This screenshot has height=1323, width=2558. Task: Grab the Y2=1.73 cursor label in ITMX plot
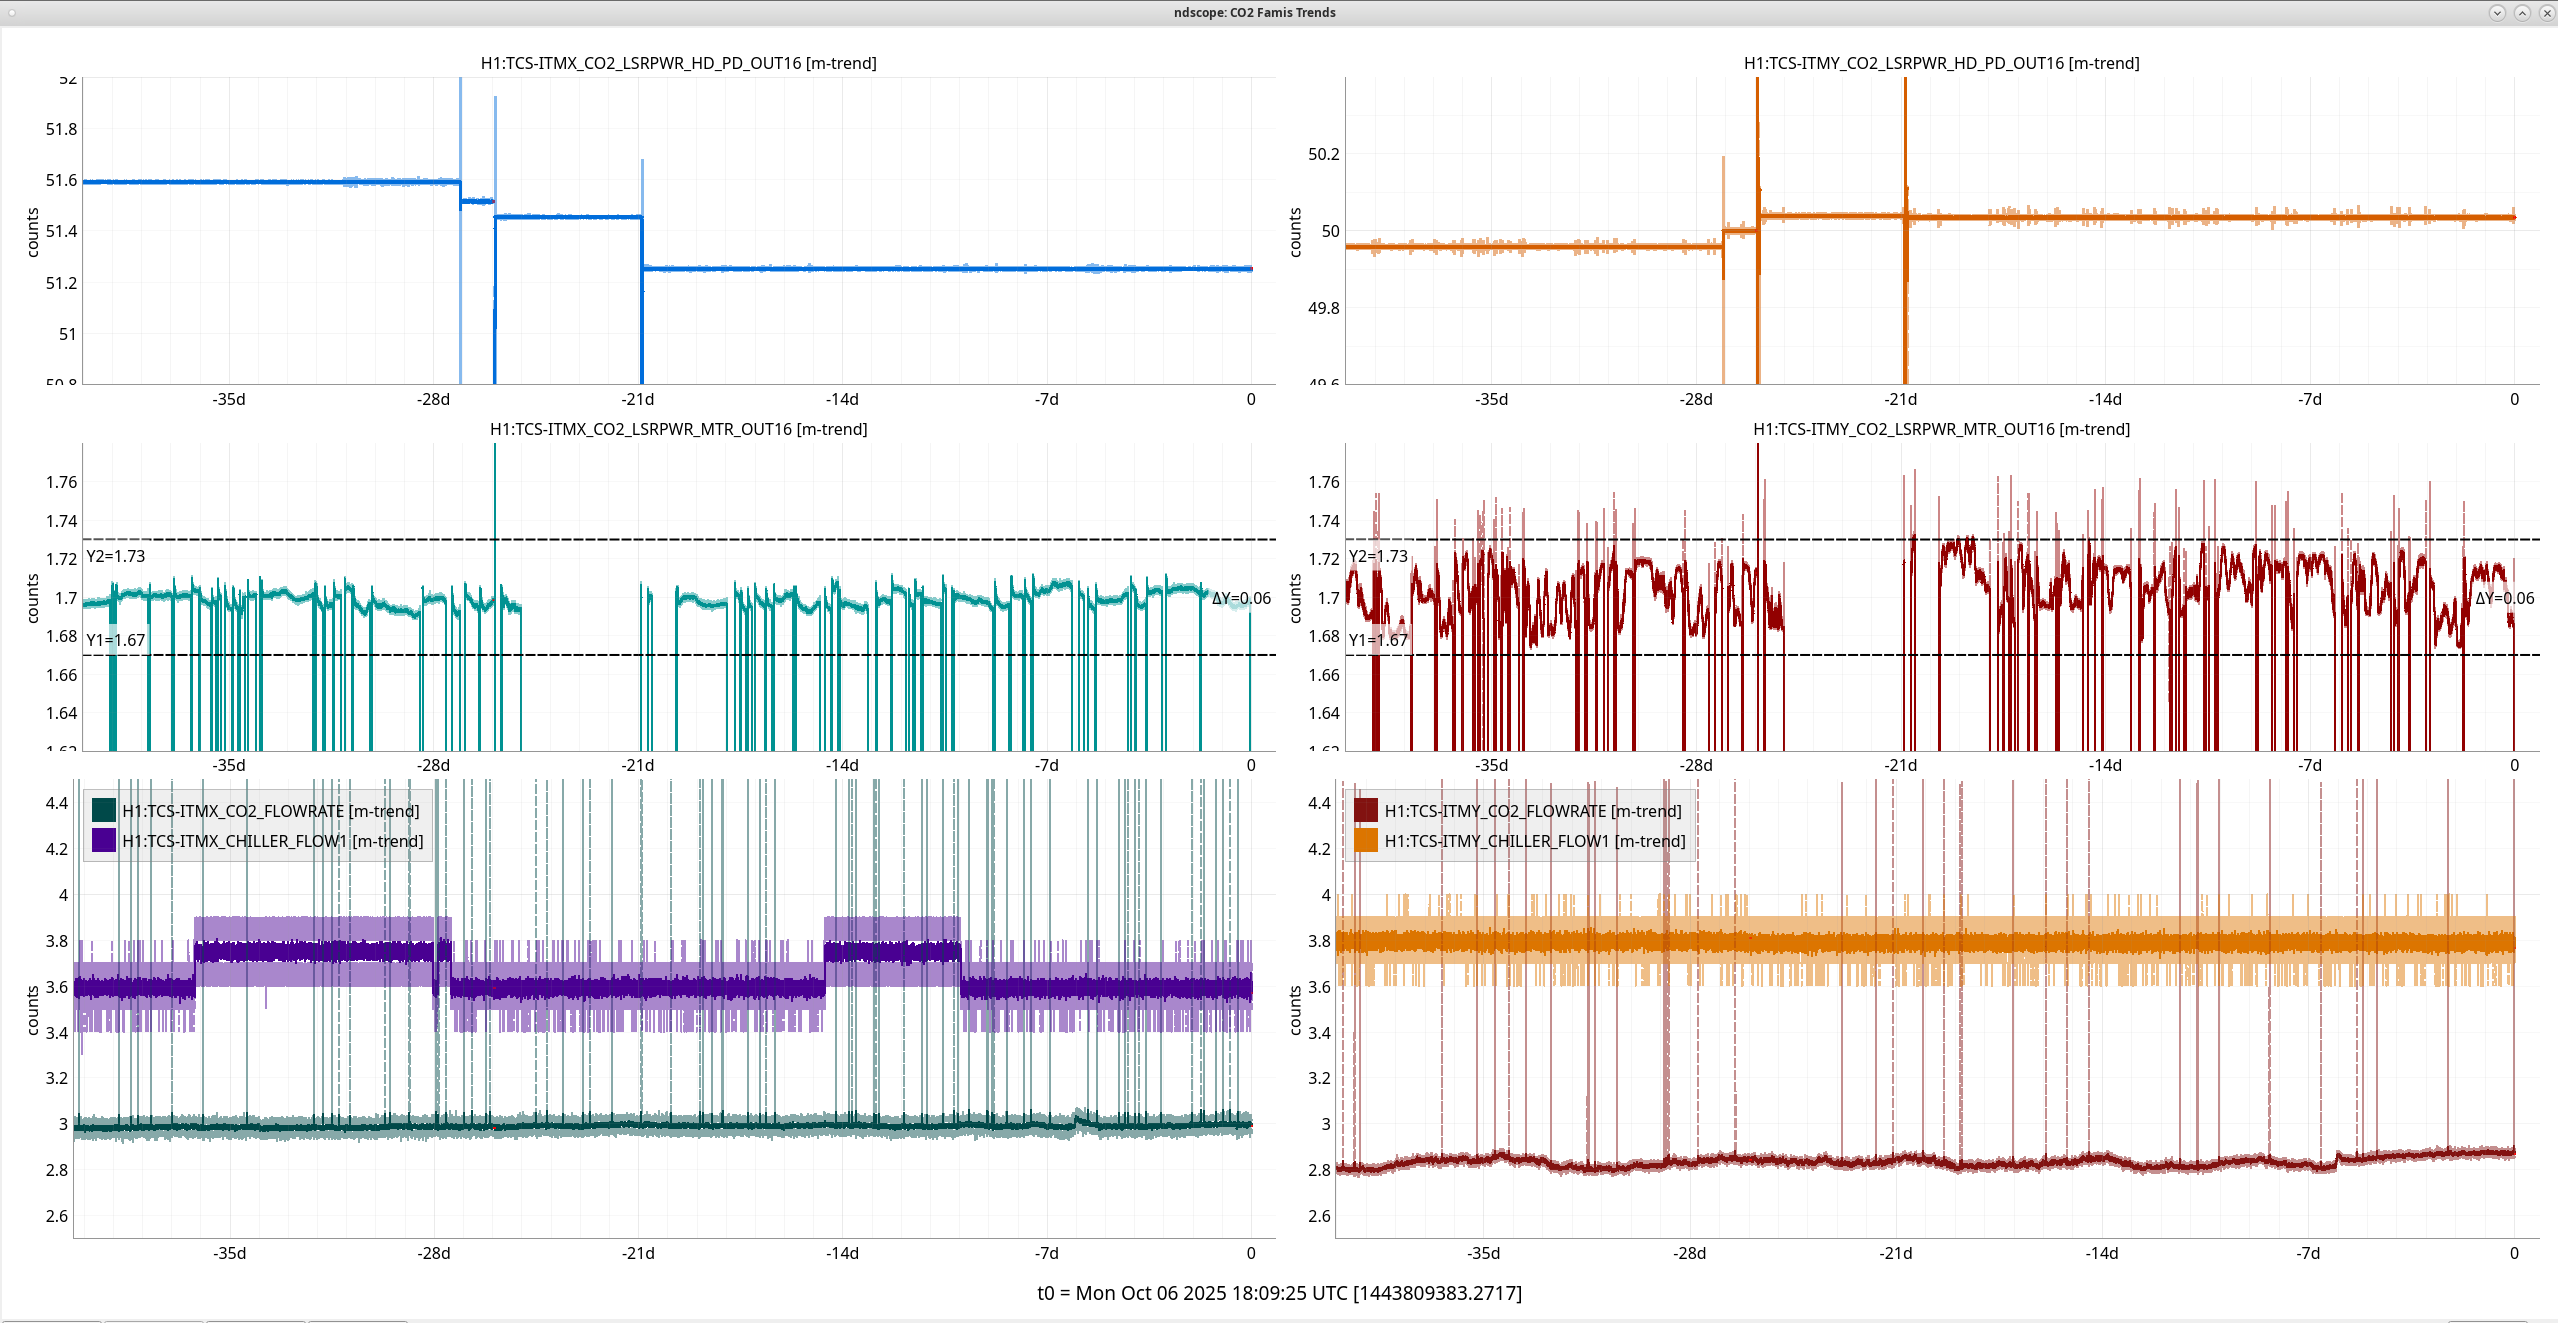pos(116,556)
